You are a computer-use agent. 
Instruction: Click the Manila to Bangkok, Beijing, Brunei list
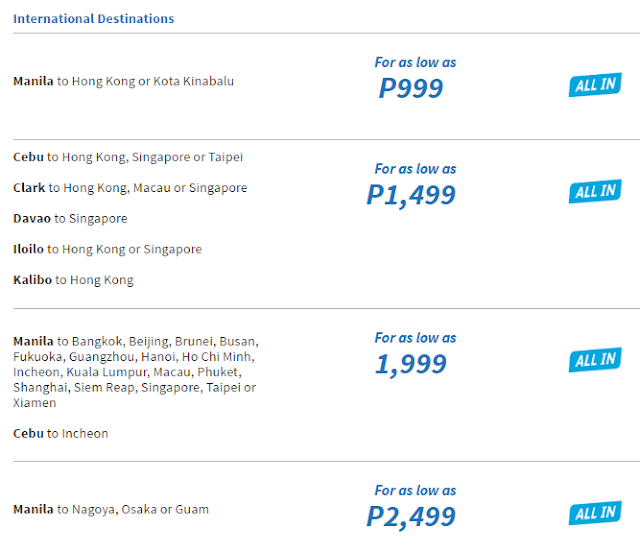[x=136, y=372]
